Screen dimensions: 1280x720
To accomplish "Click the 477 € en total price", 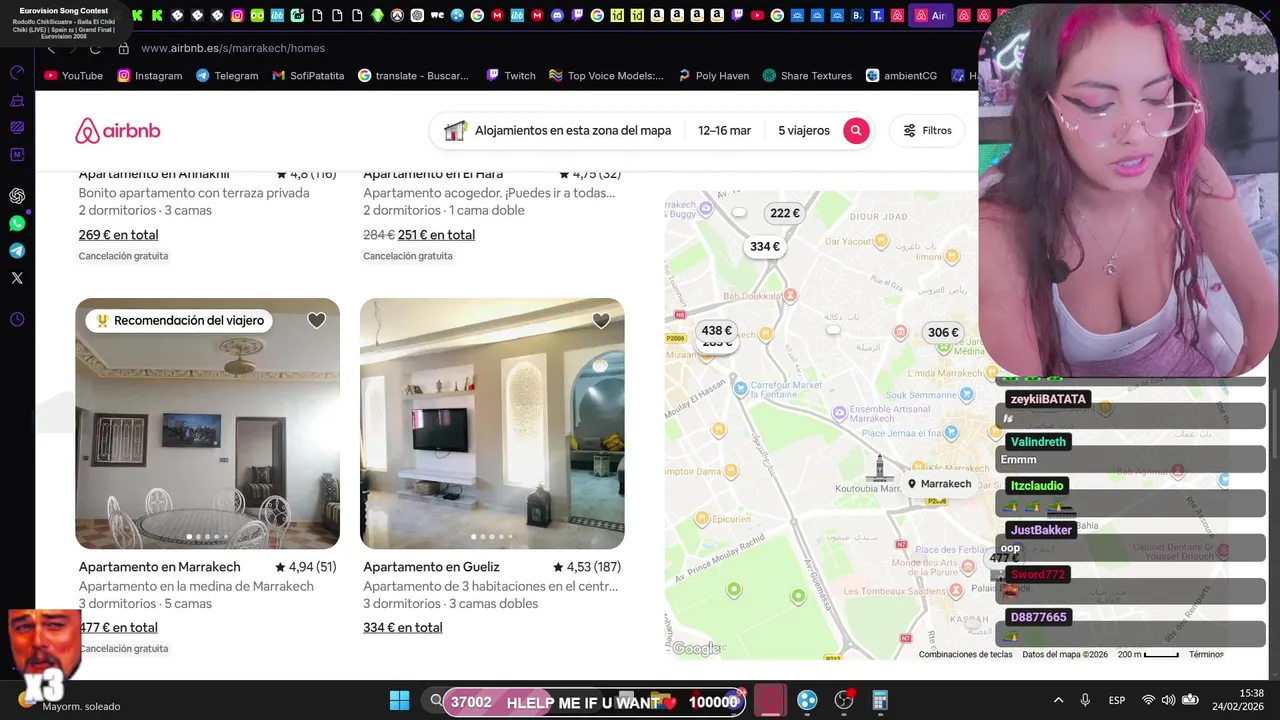I will coord(118,628).
